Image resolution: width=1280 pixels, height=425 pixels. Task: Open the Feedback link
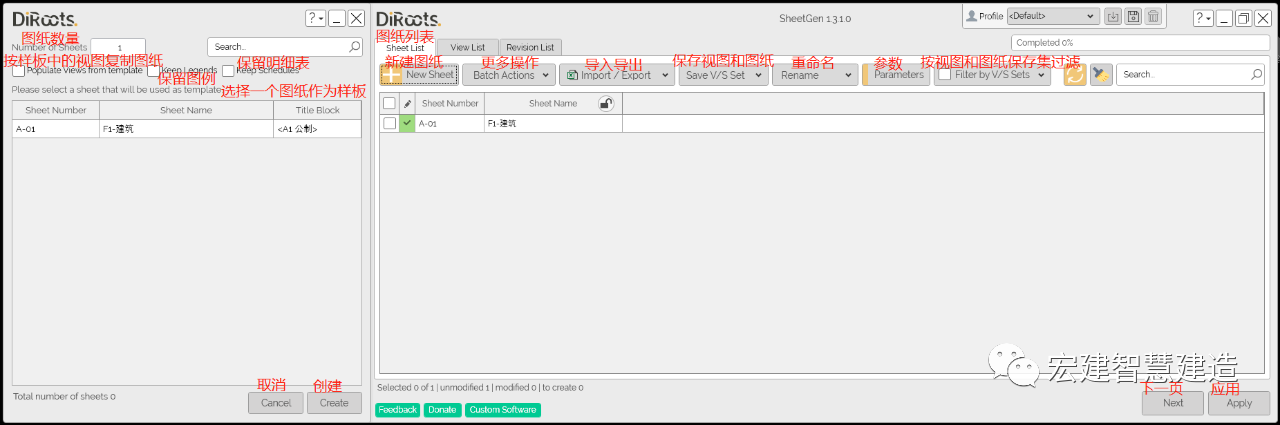(x=398, y=410)
